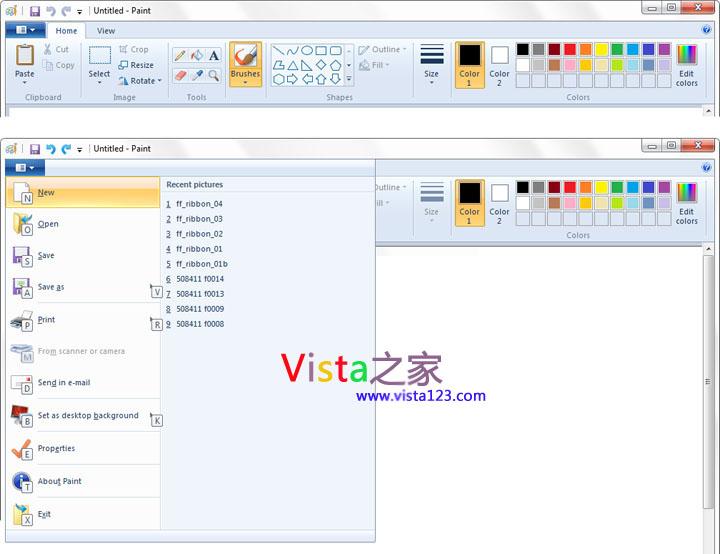
Task: Select the Text tool
Action: (x=214, y=56)
